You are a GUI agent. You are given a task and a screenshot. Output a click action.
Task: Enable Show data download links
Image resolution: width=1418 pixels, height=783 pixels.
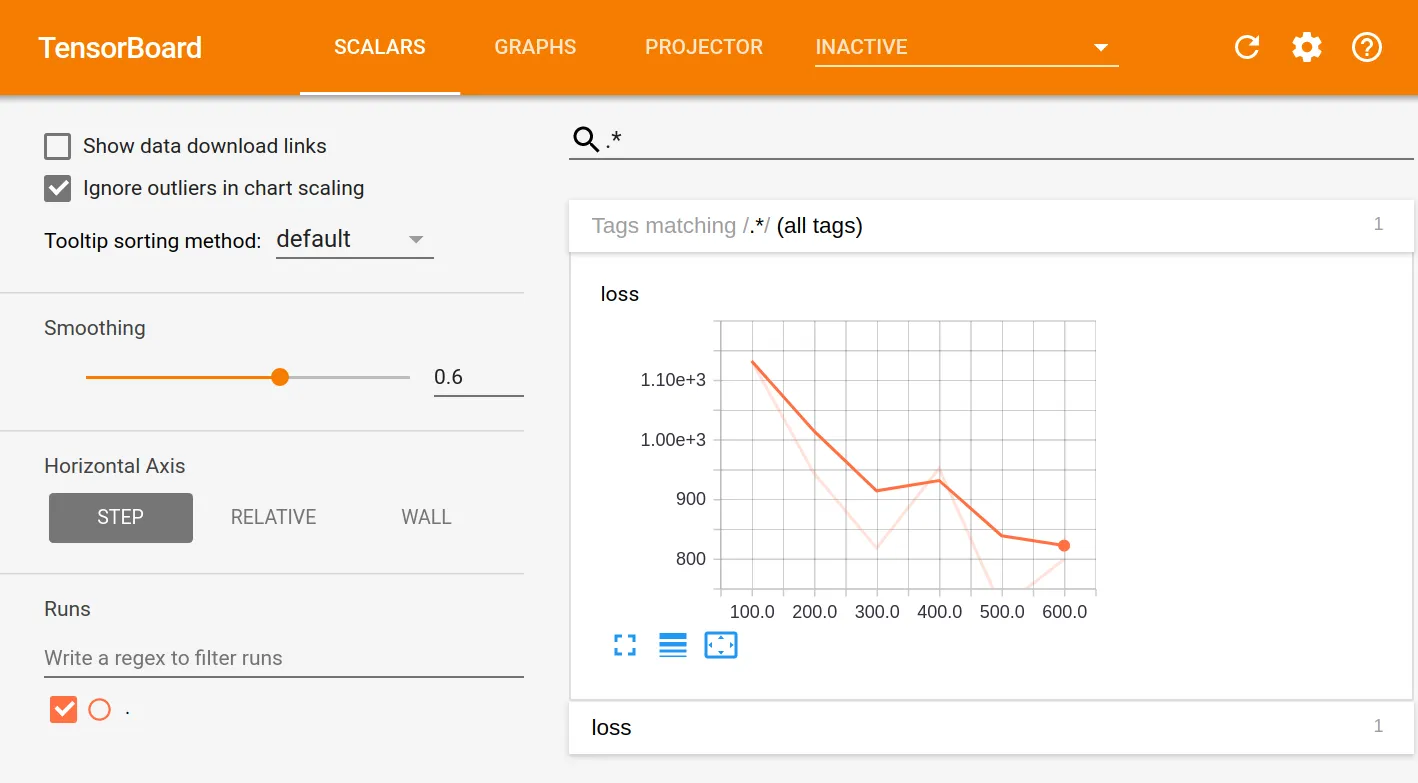(58, 147)
